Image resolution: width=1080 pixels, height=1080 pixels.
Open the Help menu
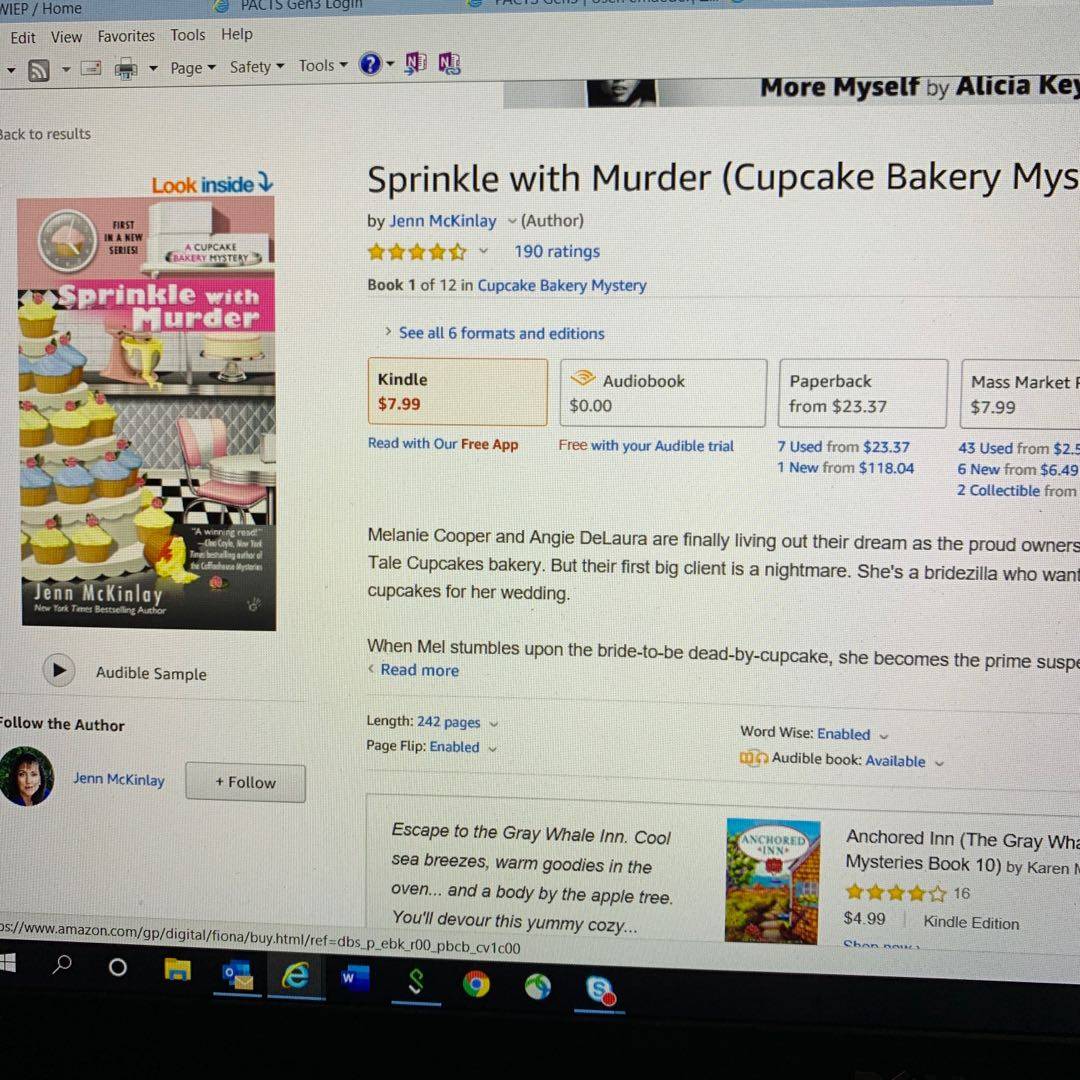236,34
